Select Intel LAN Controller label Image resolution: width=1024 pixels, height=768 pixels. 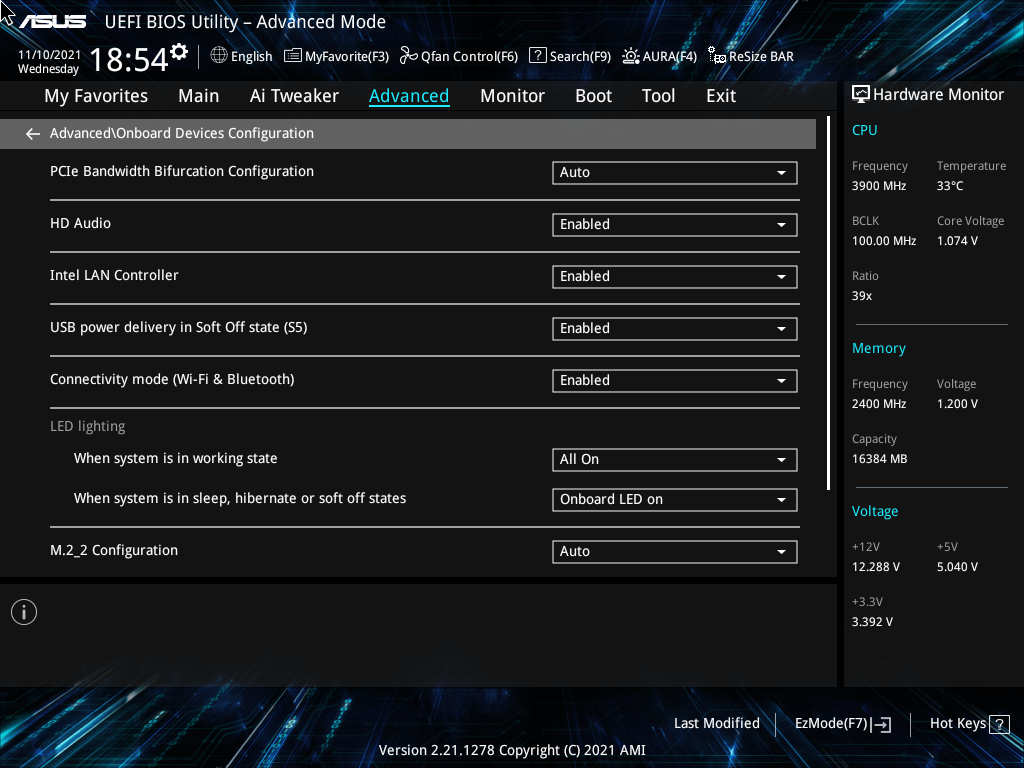click(x=114, y=275)
